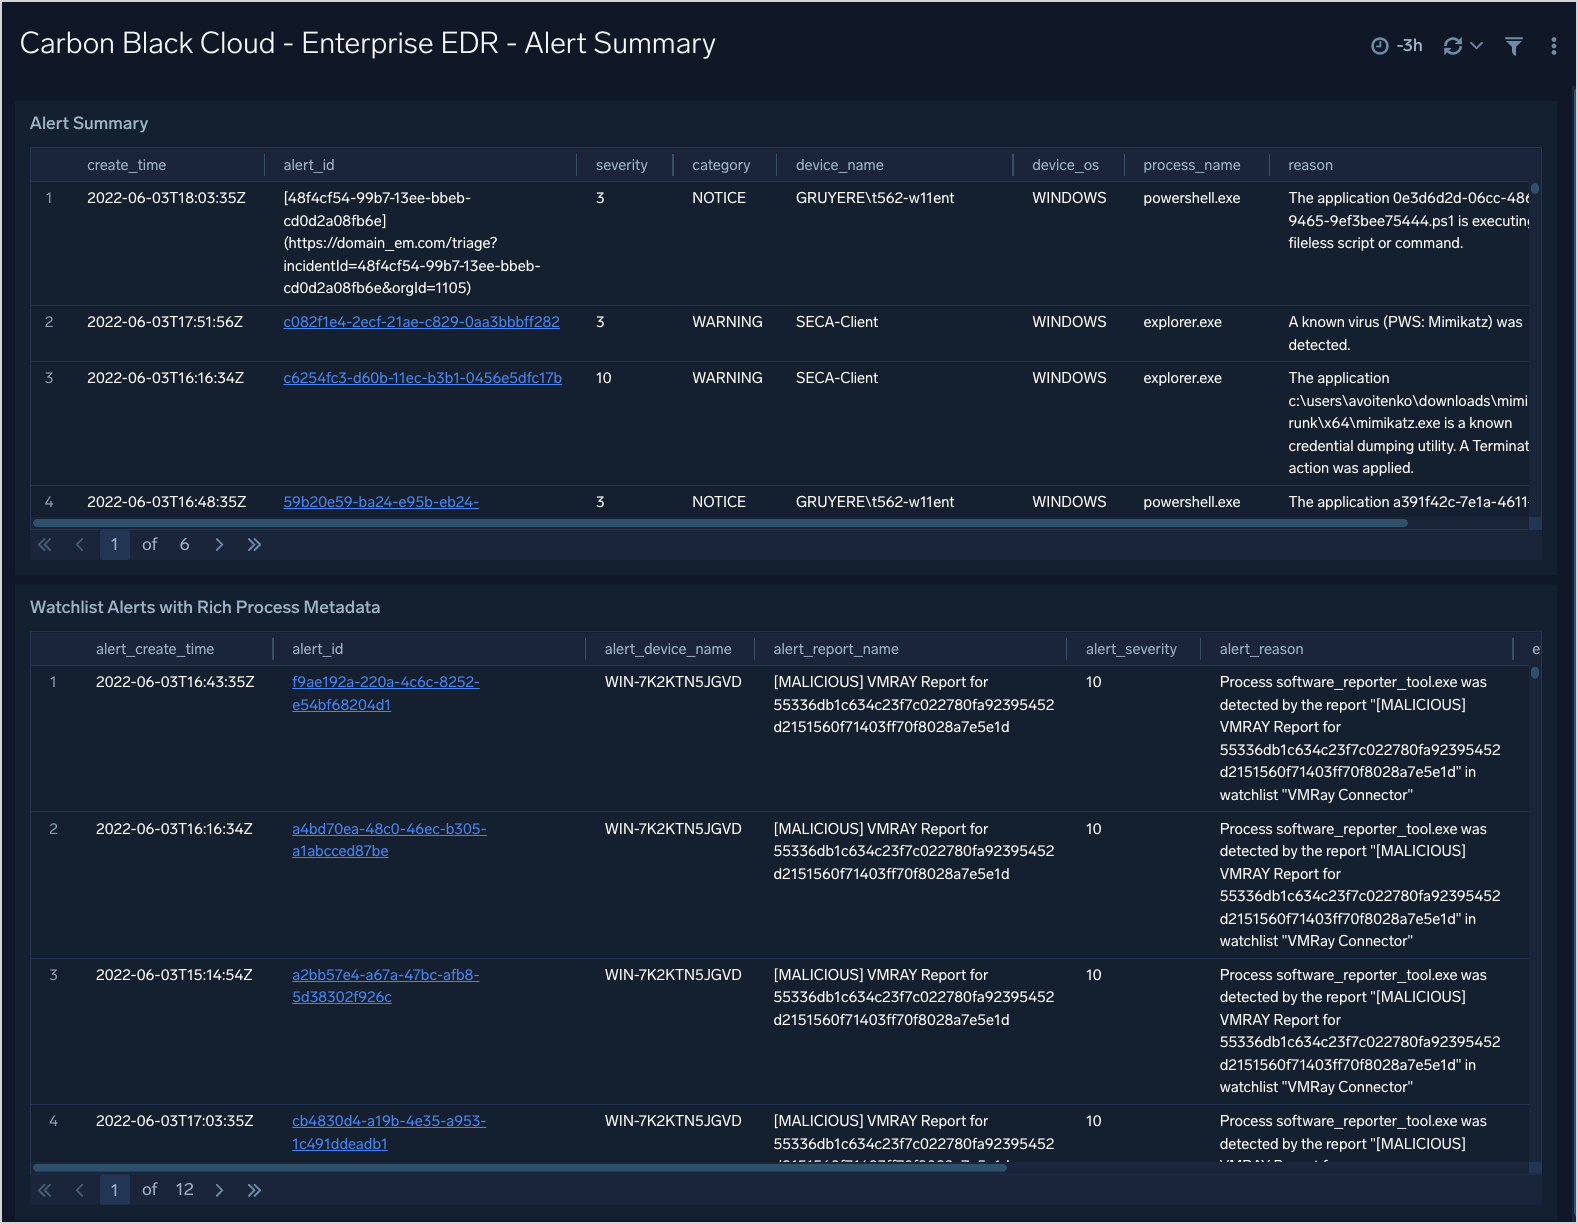Screen dimensions: 1578x1224
Task: Open alert link c6254fc3-d60b-11ec-b3b1-0456e5dfc17b
Action: tap(422, 378)
